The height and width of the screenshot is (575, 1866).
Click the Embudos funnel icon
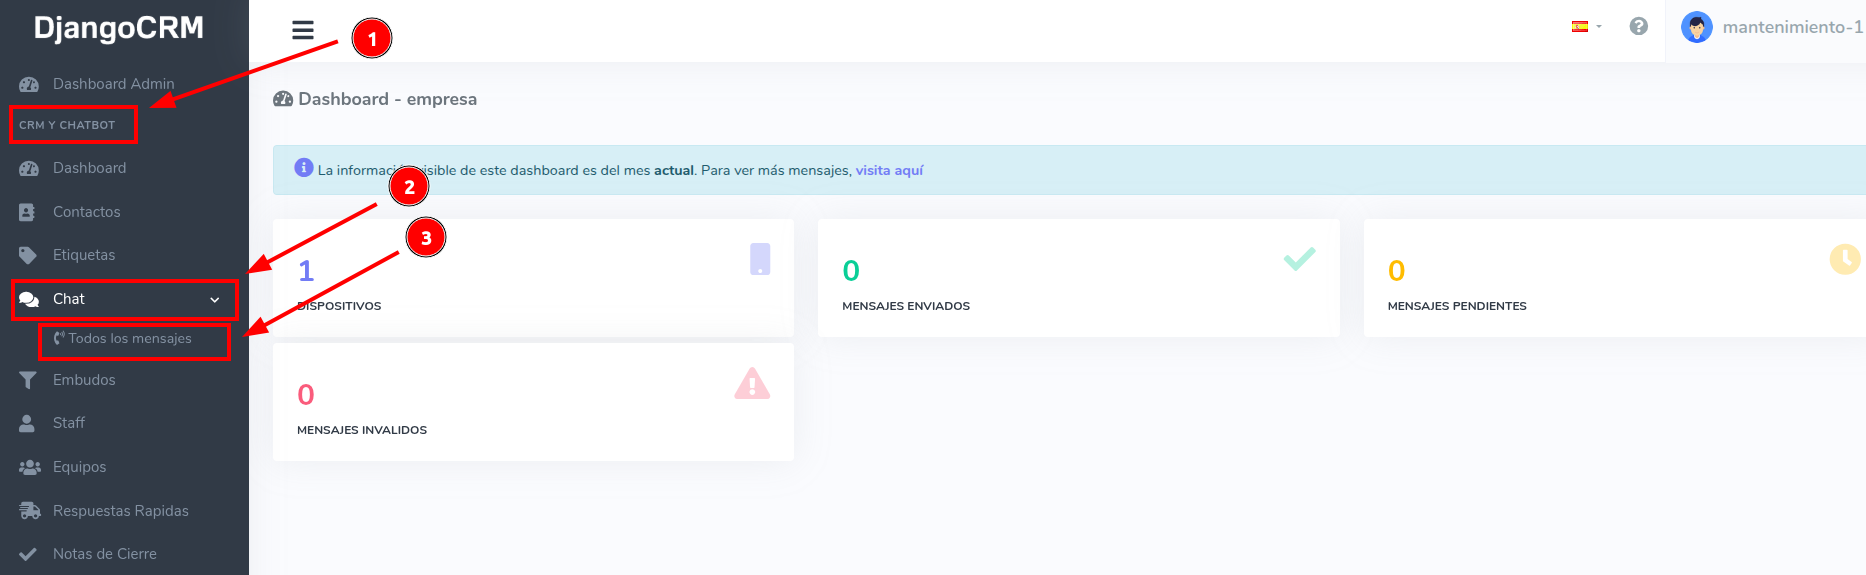(28, 380)
